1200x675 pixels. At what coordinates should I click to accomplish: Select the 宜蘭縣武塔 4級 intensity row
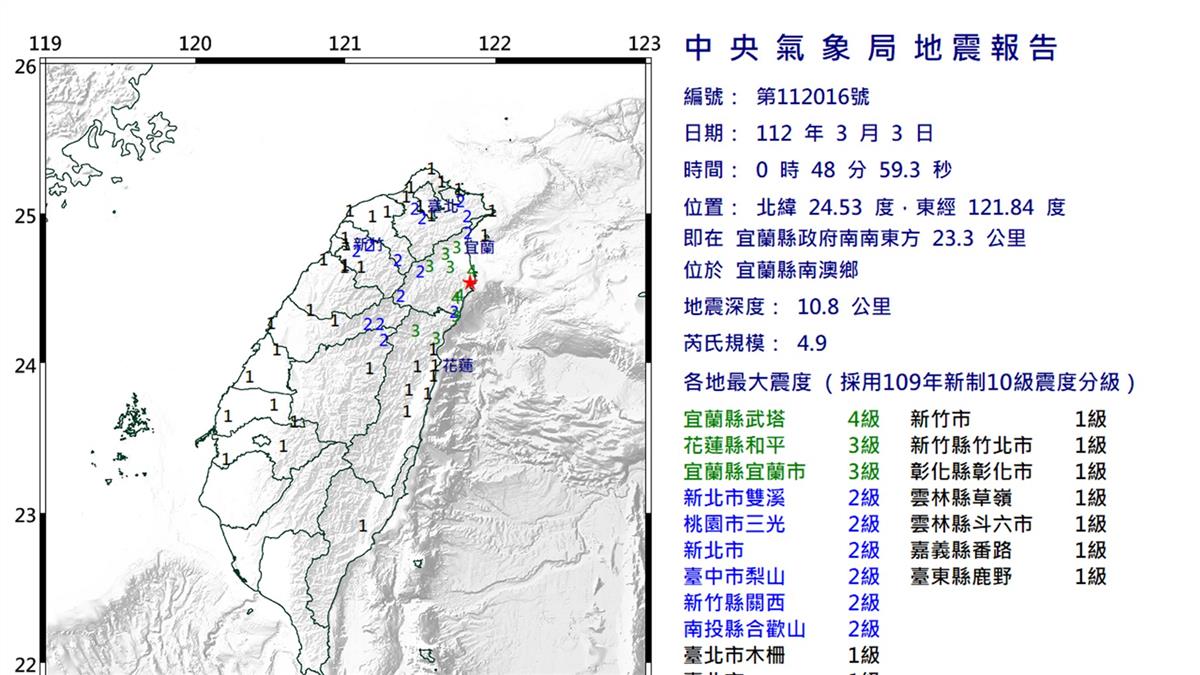pyautogui.click(x=781, y=420)
